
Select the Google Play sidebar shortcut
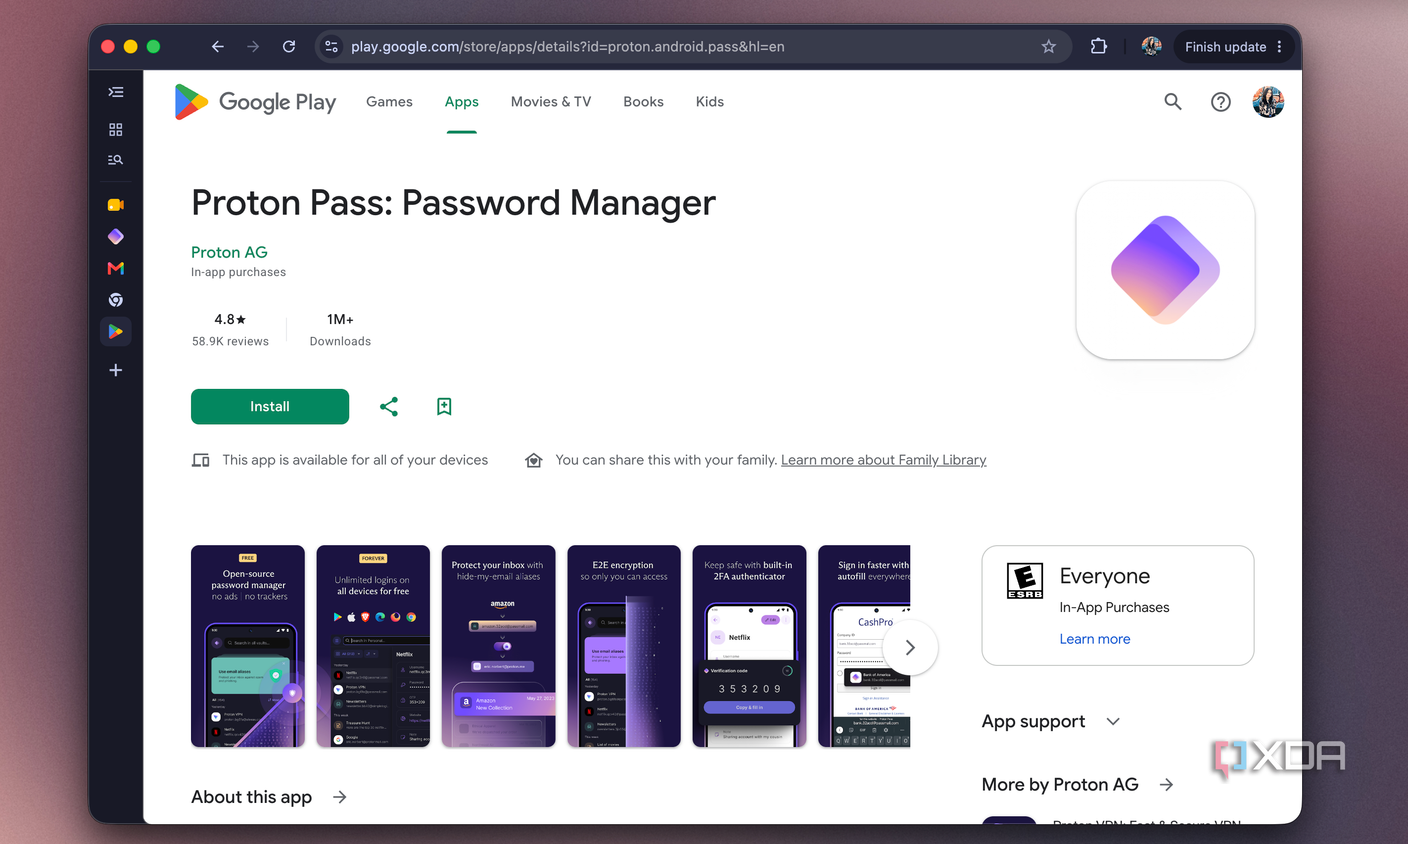[x=116, y=332]
